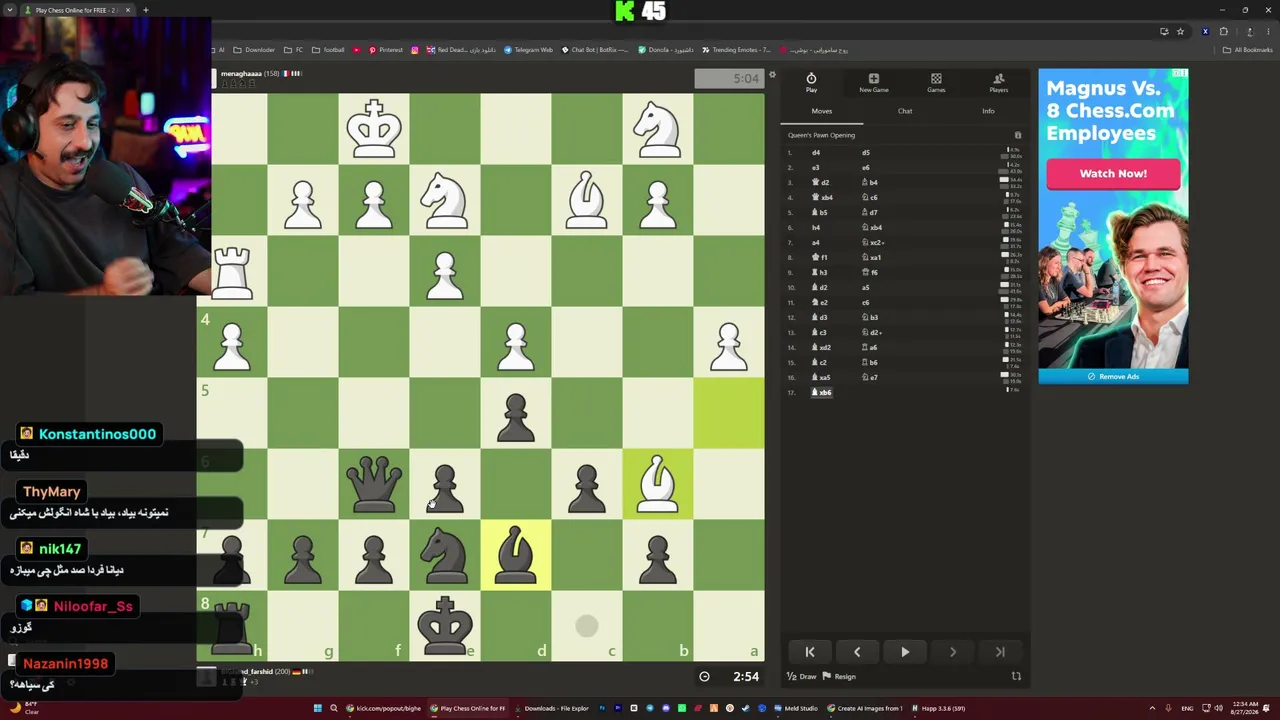Open the Trending Emotes bookmark
This screenshot has height=720, width=1280.
pos(736,50)
